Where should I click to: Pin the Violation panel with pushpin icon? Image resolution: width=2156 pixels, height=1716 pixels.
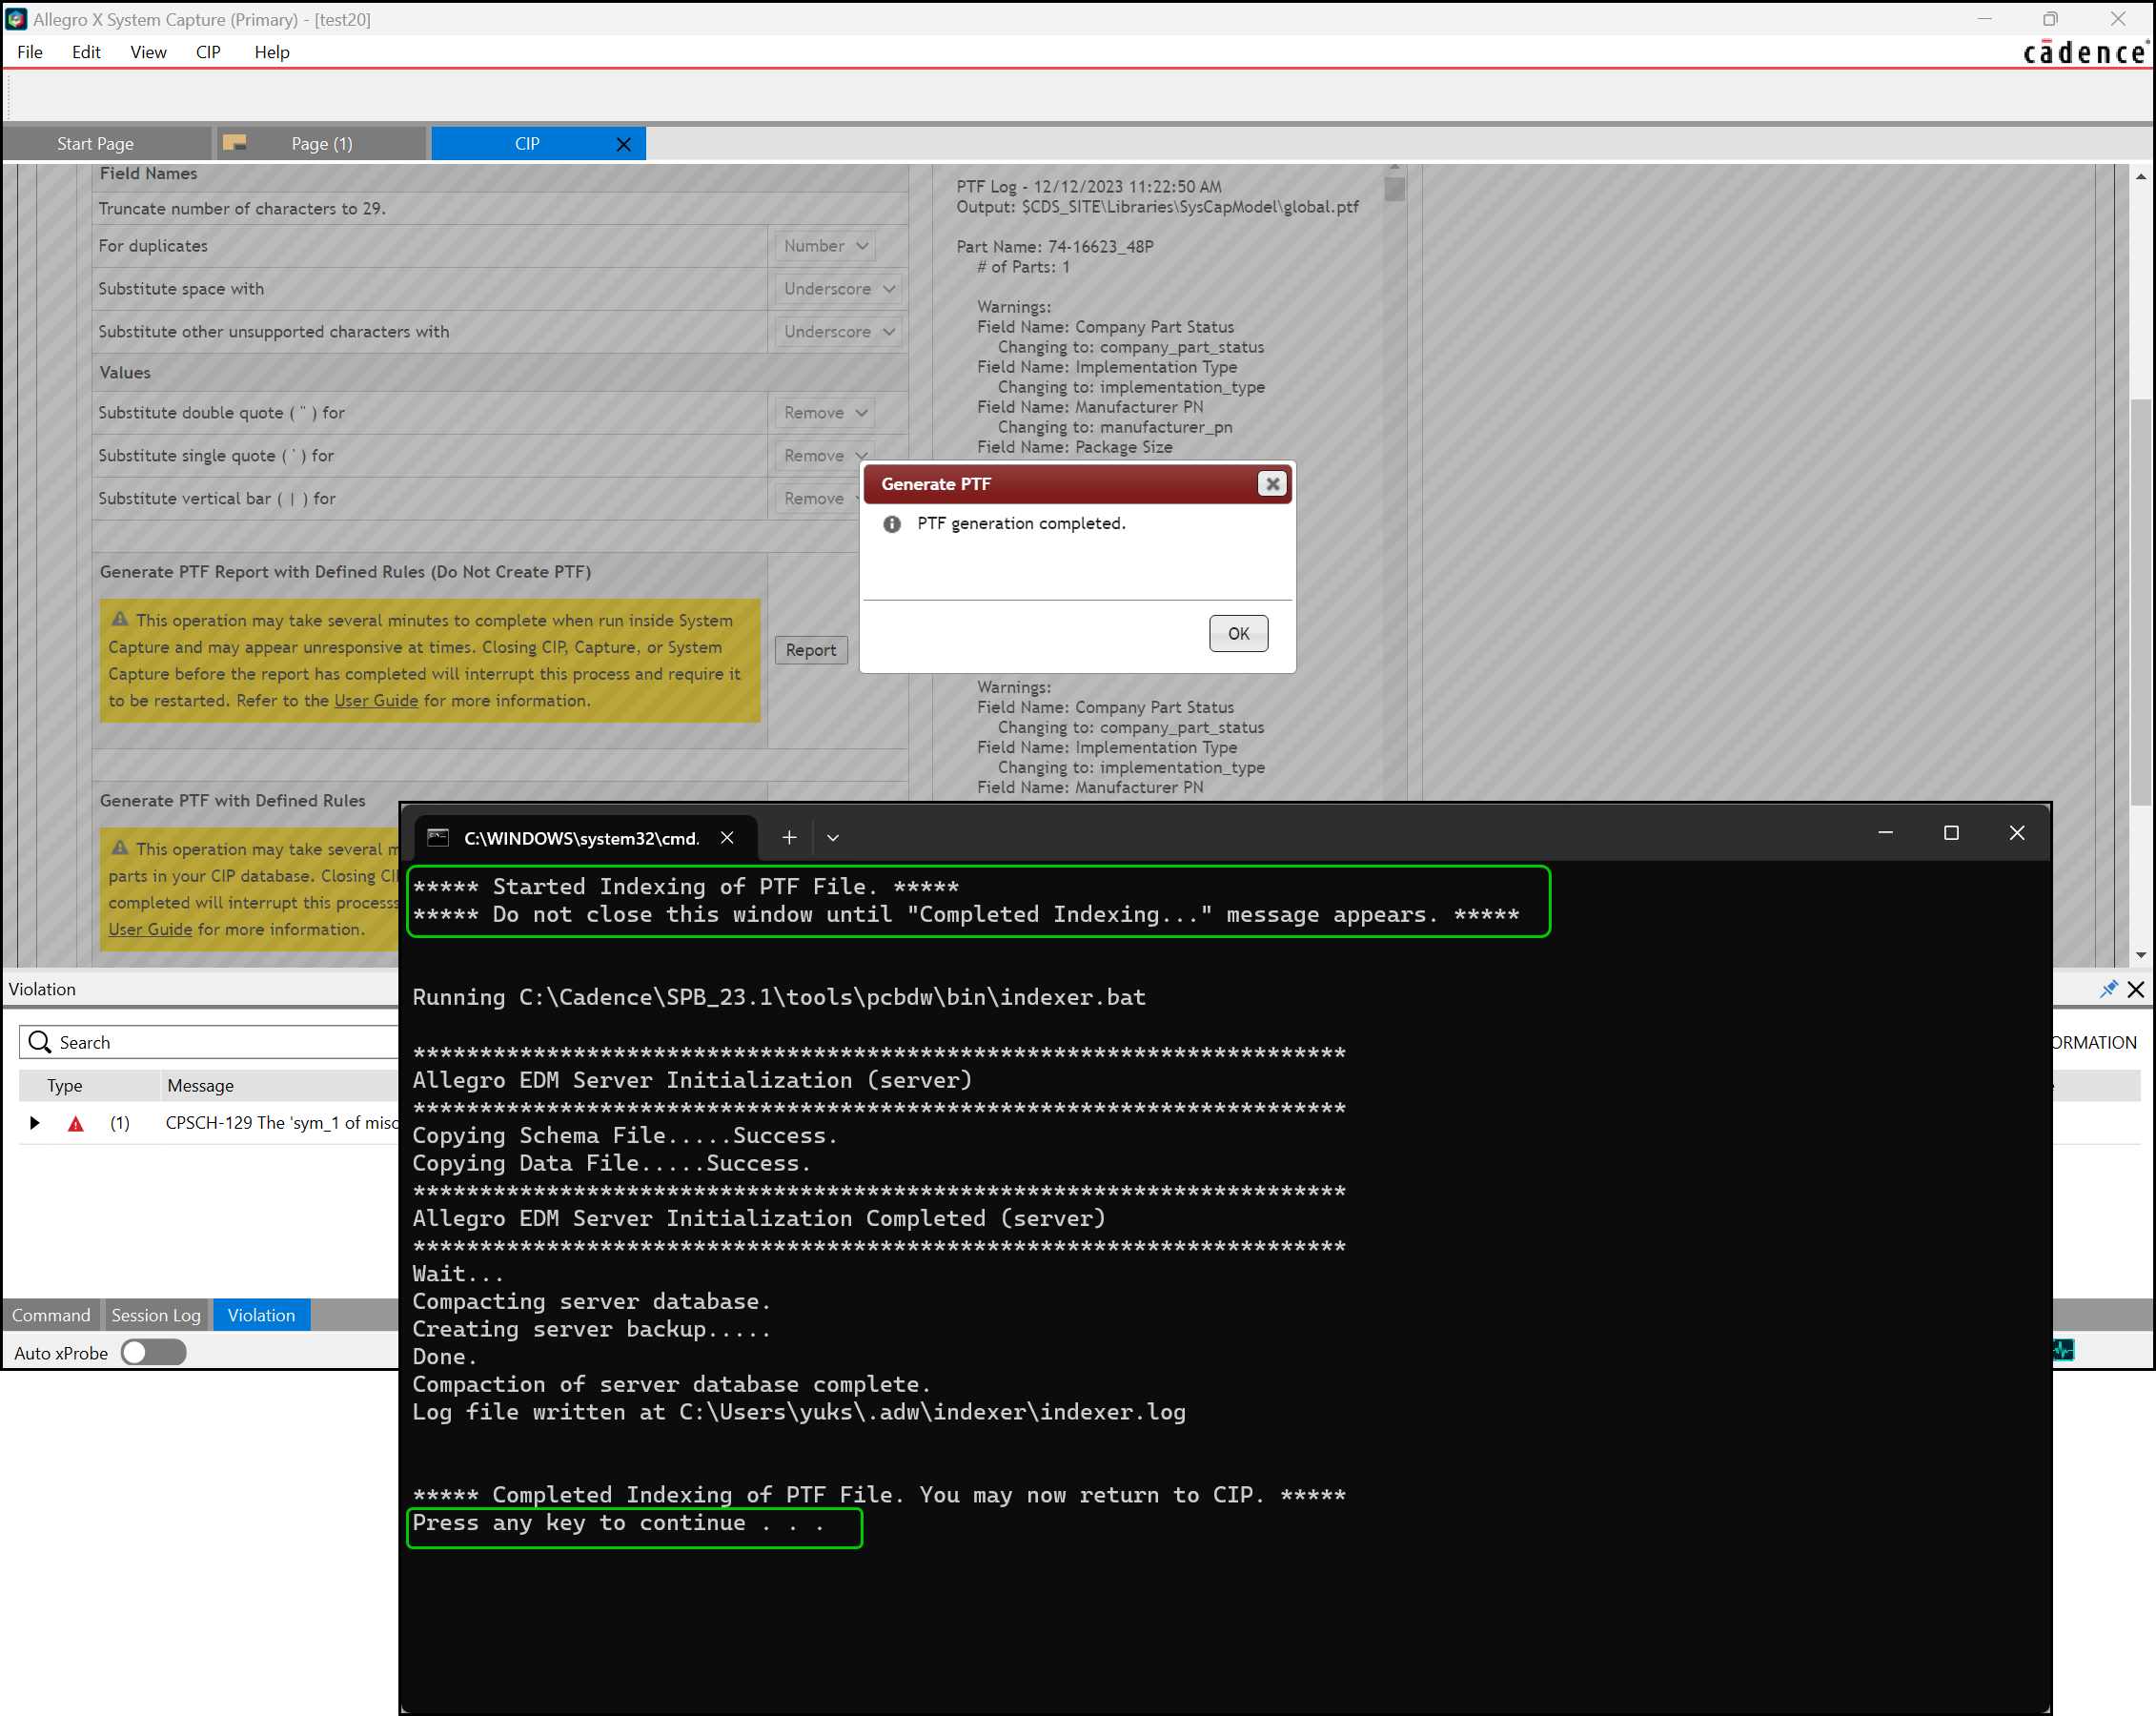[x=2108, y=989]
